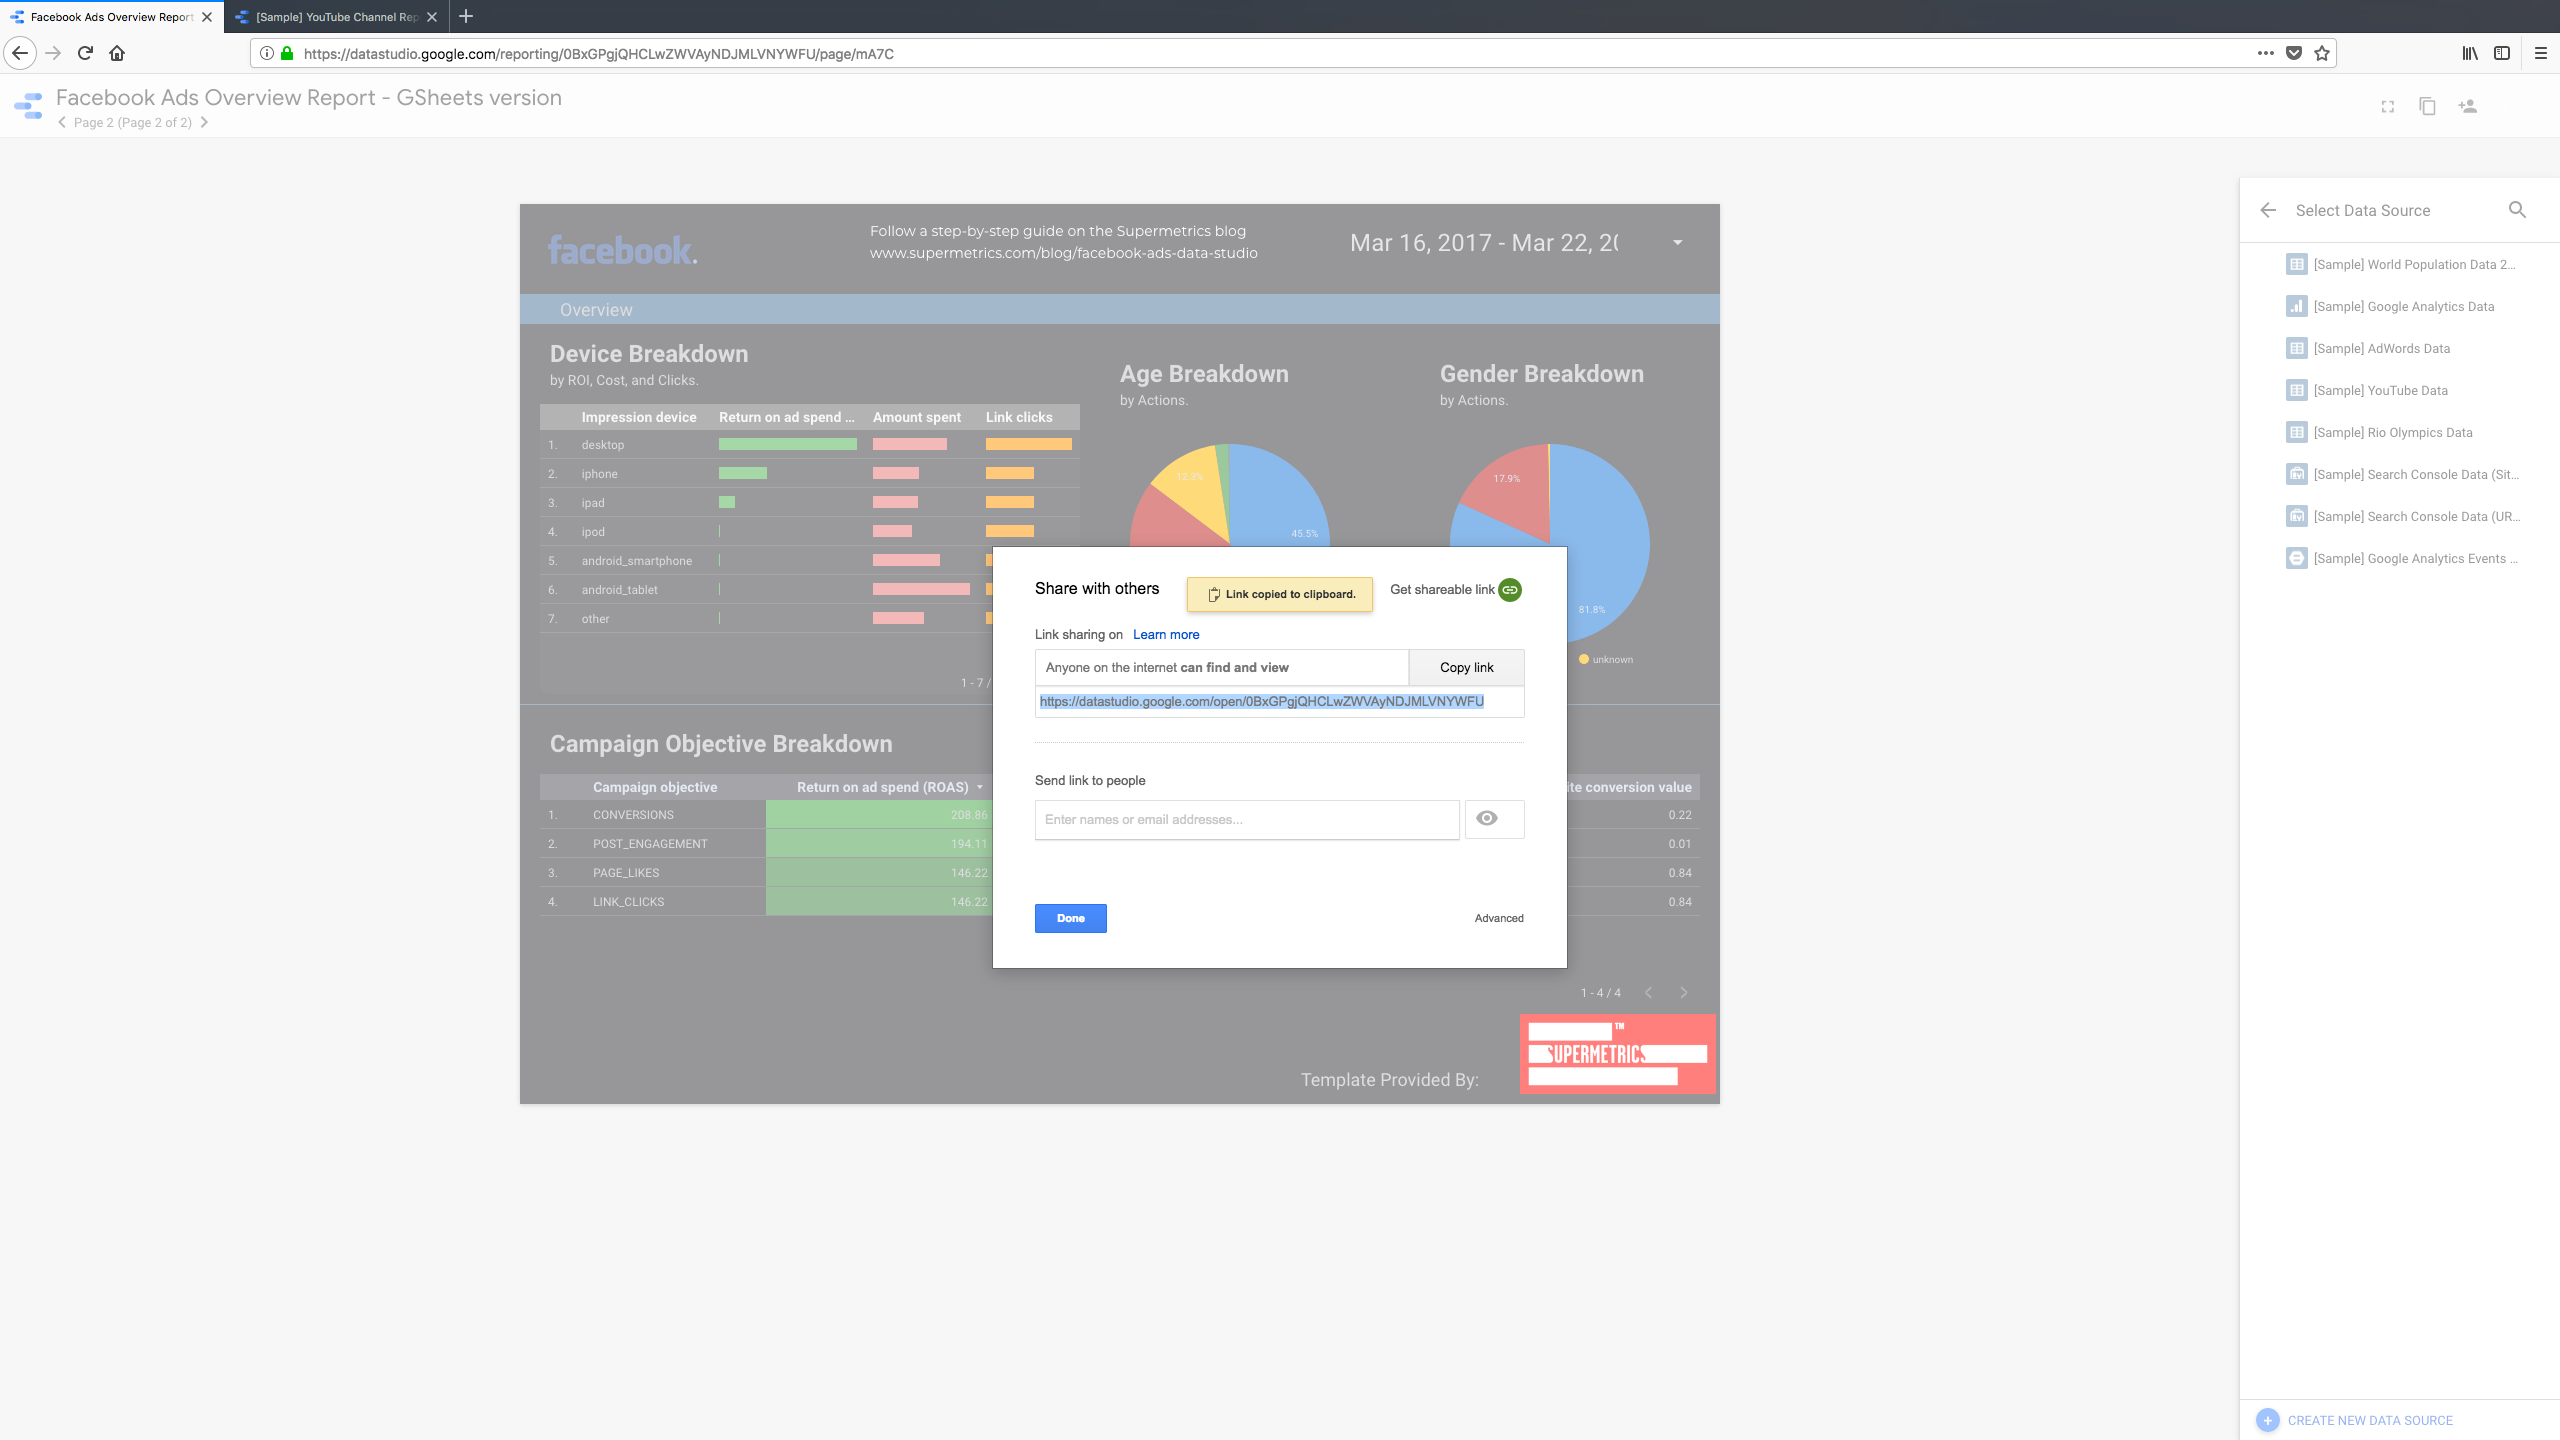Enter fullscreen presentation mode icon

pyautogui.click(x=2388, y=106)
